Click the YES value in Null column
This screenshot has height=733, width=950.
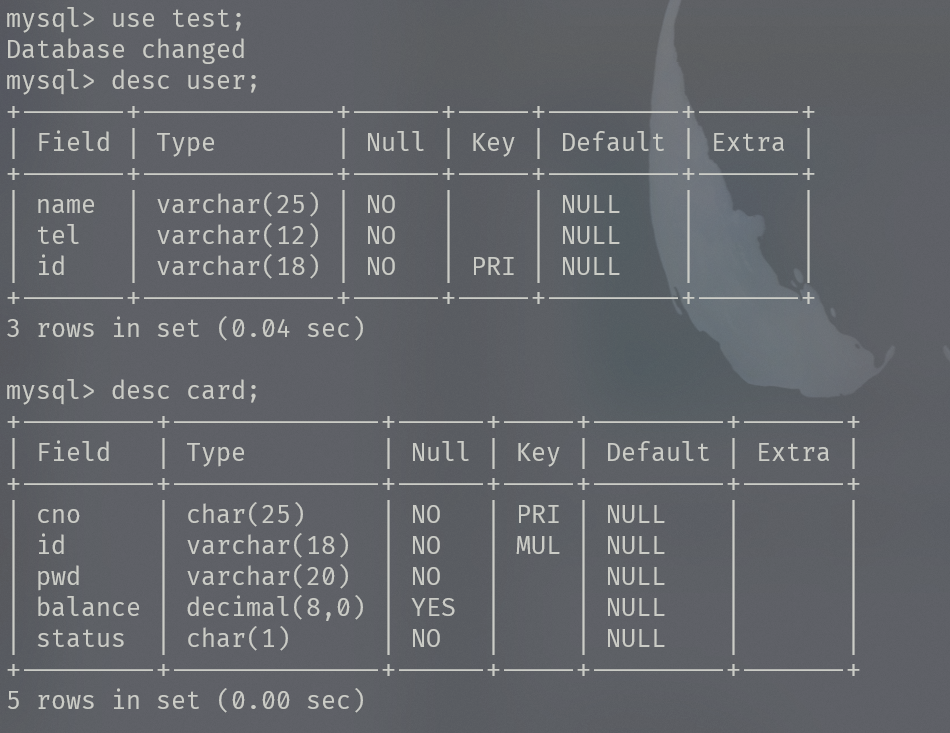(433, 607)
